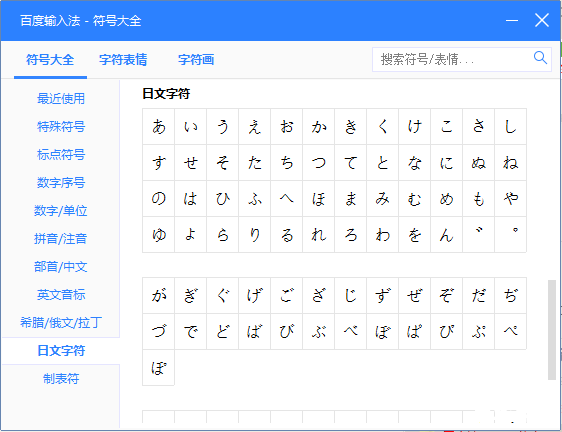
Task: Click the vertical scrollbar thumb
Action: (552, 329)
